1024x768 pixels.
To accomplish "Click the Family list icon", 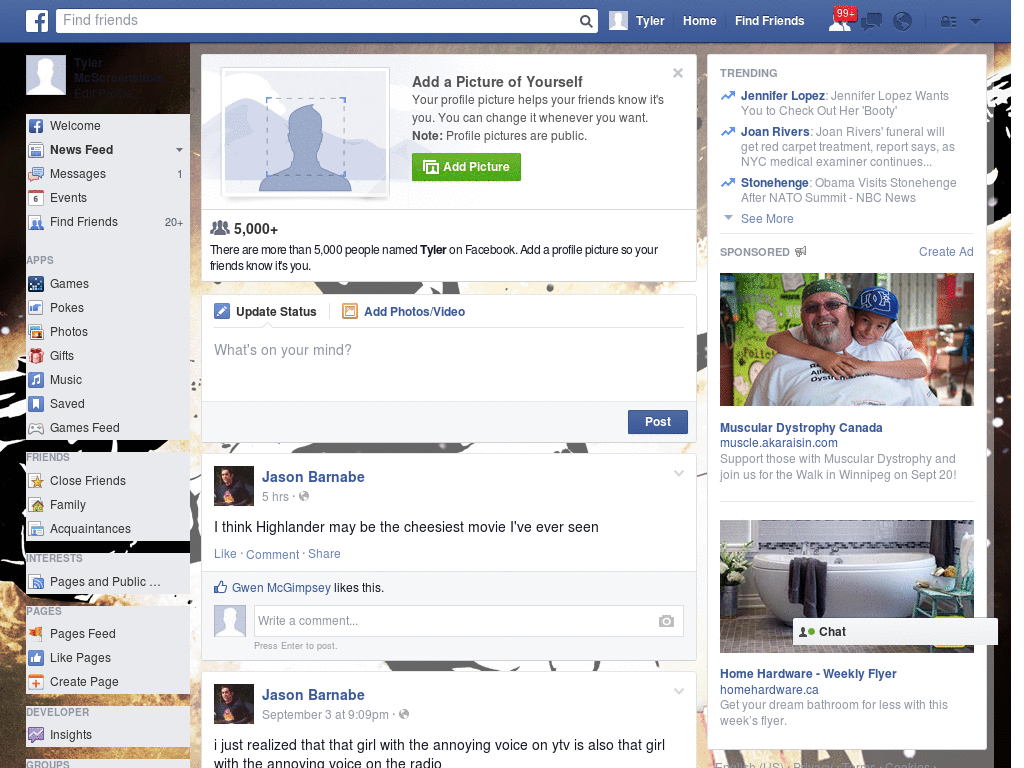I will point(36,505).
